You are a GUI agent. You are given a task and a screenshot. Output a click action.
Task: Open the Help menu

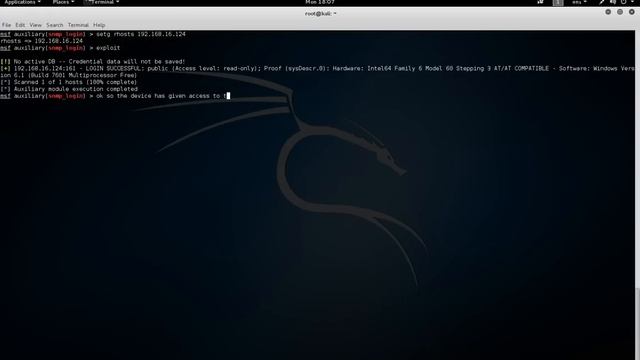point(99,25)
